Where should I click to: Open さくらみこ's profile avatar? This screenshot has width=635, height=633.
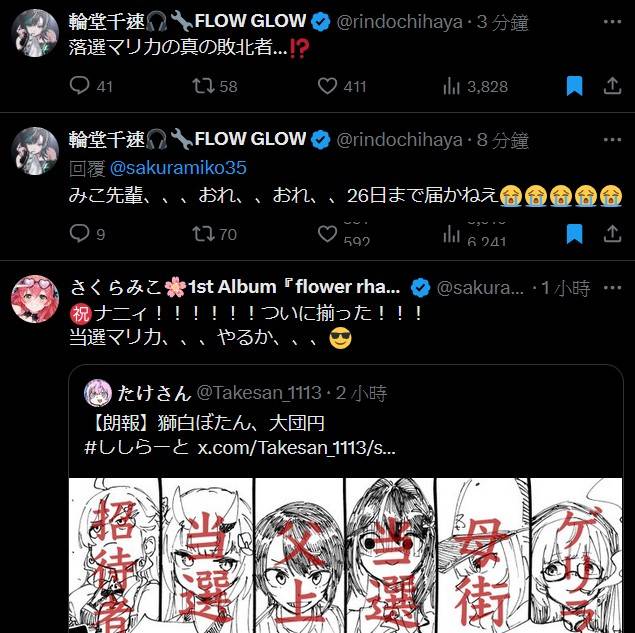[35, 299]
